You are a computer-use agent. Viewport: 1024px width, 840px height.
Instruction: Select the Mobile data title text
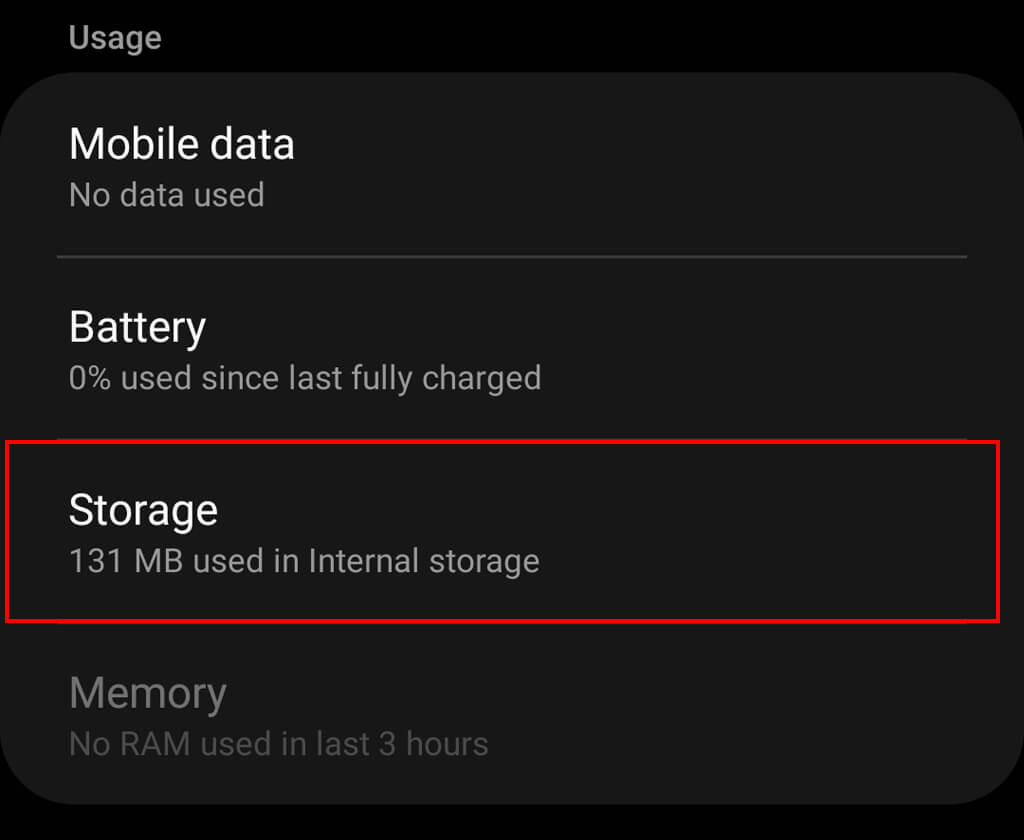click(x=181, y=144)
